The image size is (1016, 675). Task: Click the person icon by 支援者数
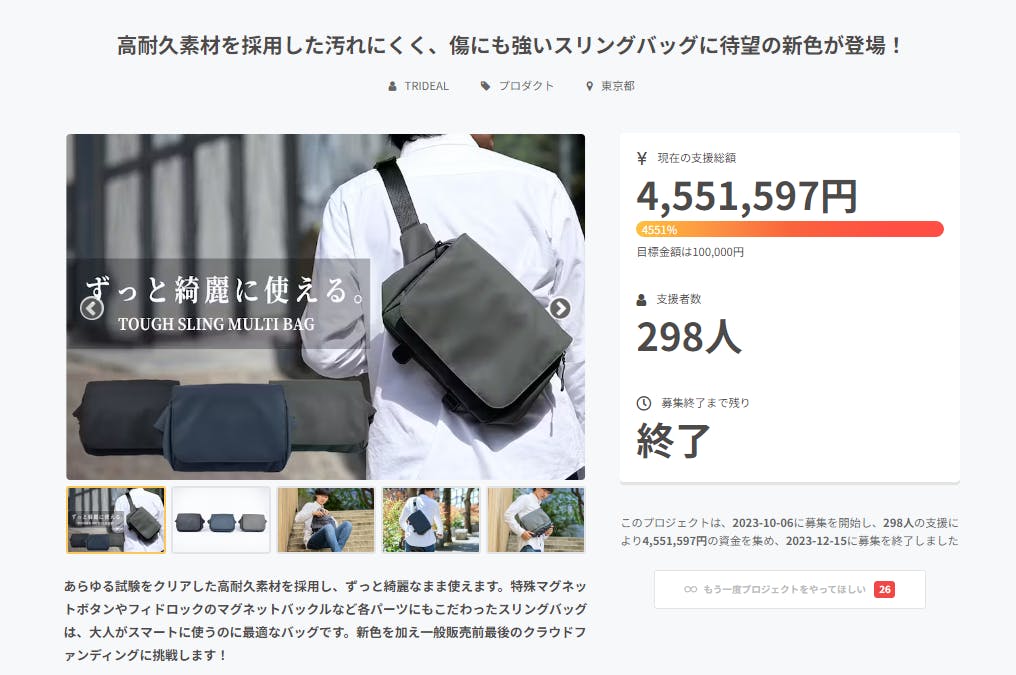(x=641, y=300)
